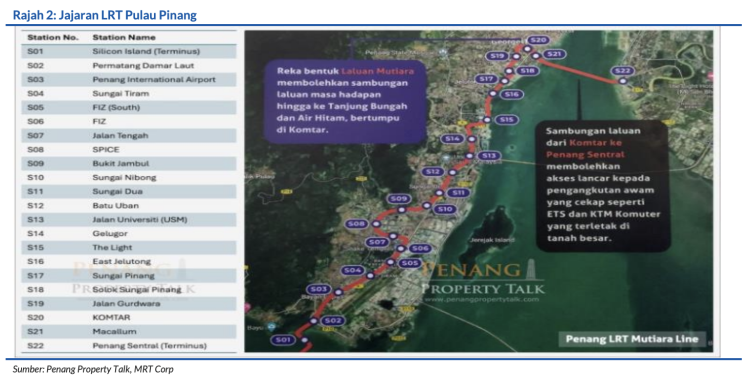Click the S08 station label on the map
The width and height of the screenshot is (750, 375).
point(357,224)
